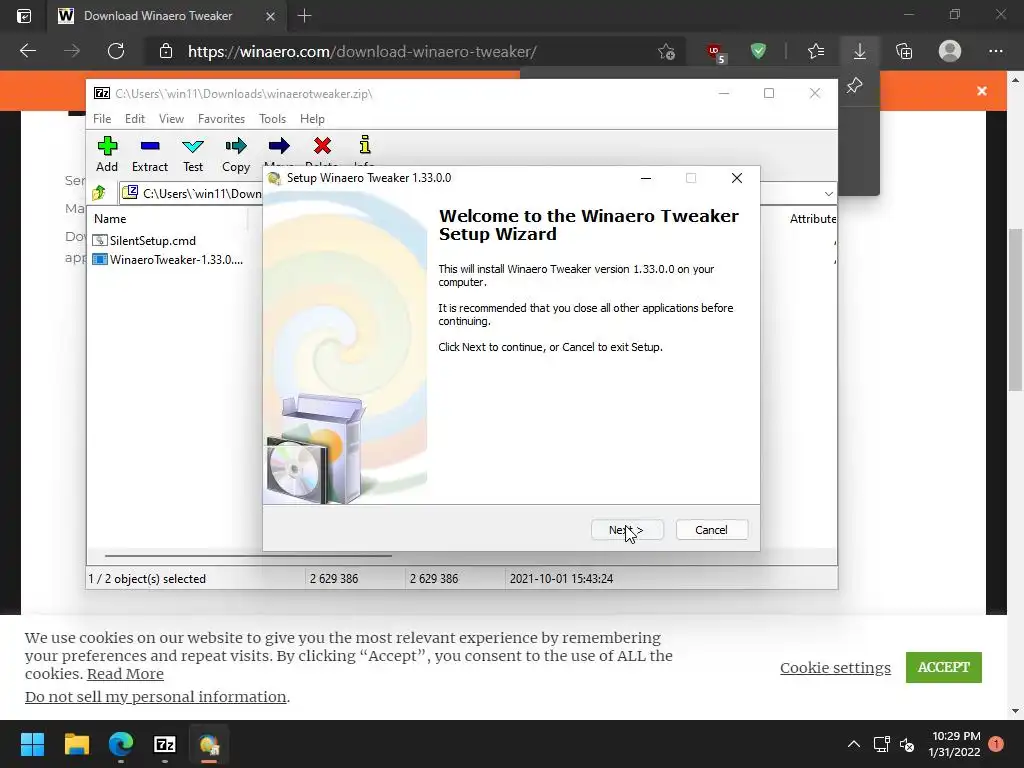
Task: Click the green shield extension icon
Action: (x=758, y=51)
